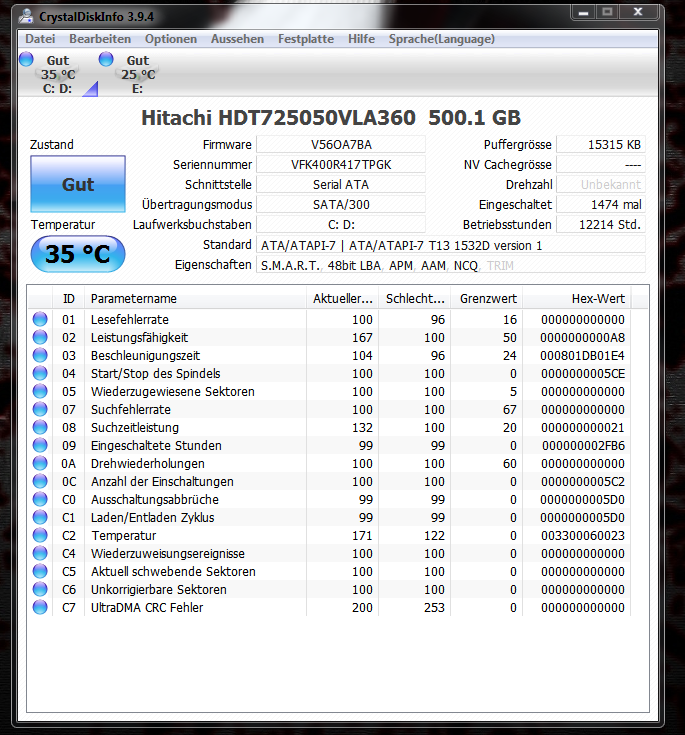Click the Hex-Wert column header
The image size is (685, 735).
click(x=577, y=299)
